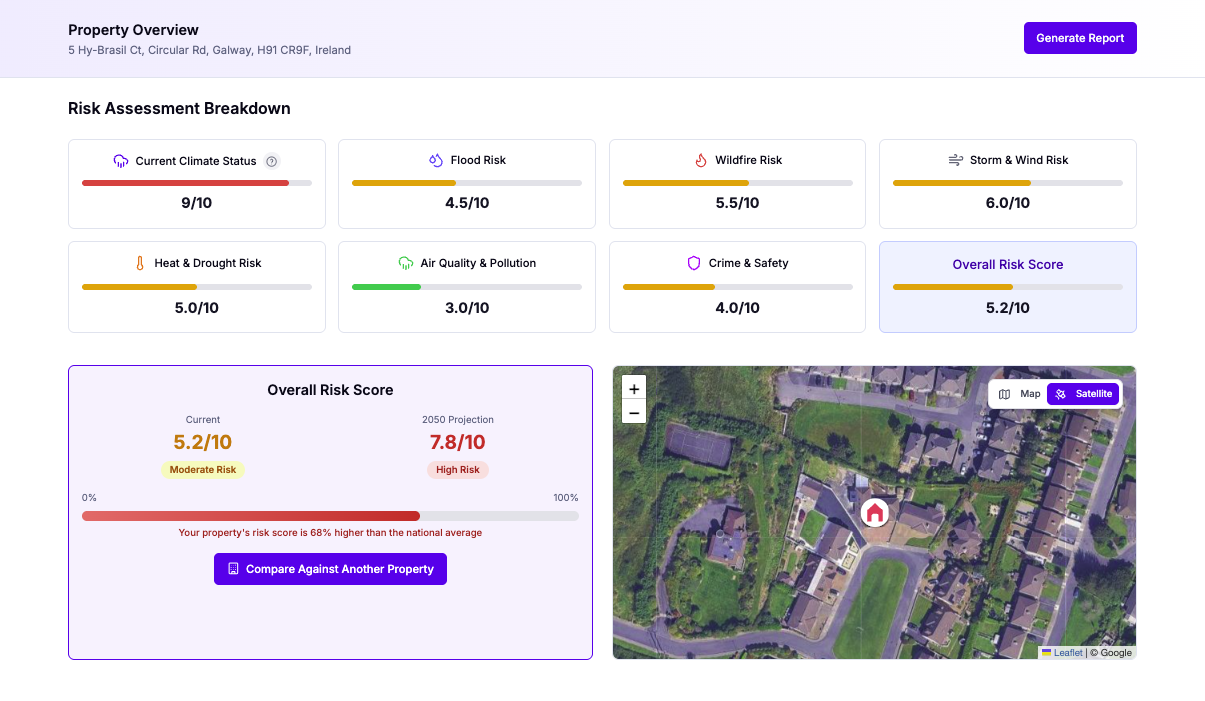Click Compare Against Another Property
The width and height of the screenshot is (1205, 701).
pos(330,568)
